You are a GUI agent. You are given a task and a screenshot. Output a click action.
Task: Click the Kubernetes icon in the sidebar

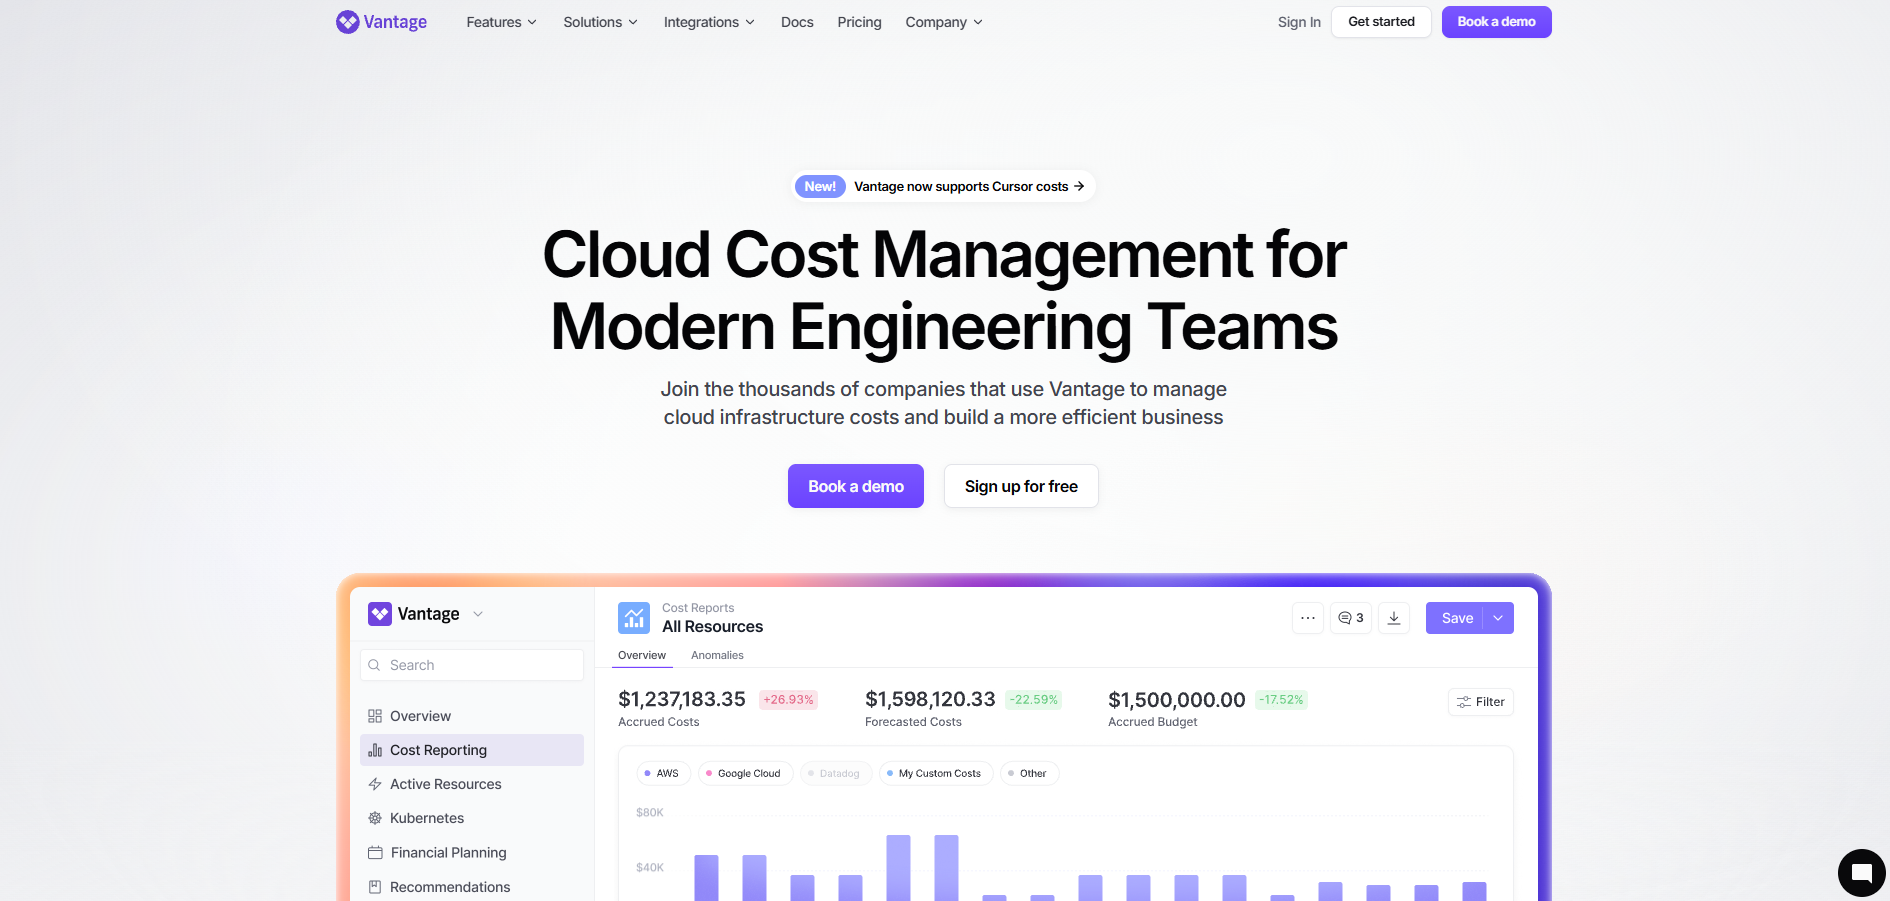pos(375,818)
